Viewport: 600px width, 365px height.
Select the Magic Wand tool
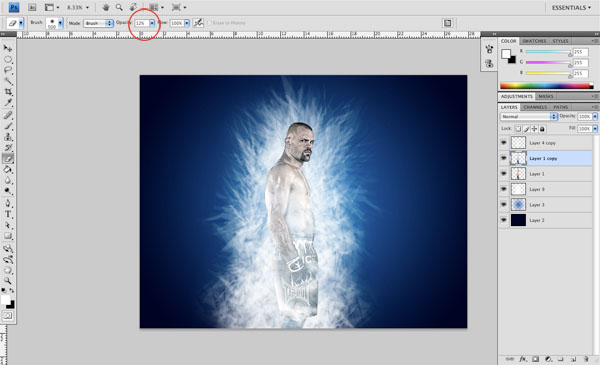8,81
